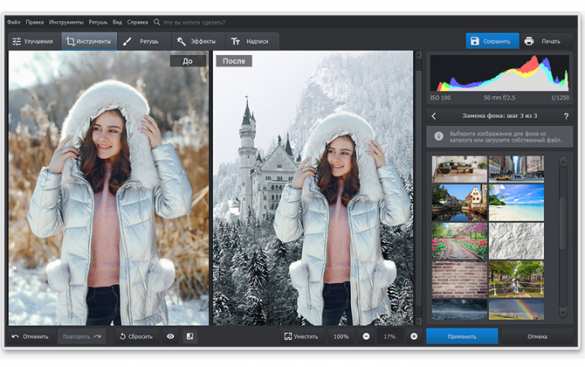Open the Файл menu
The width and height of the screenshot is (585, 367).
point(13,22)
